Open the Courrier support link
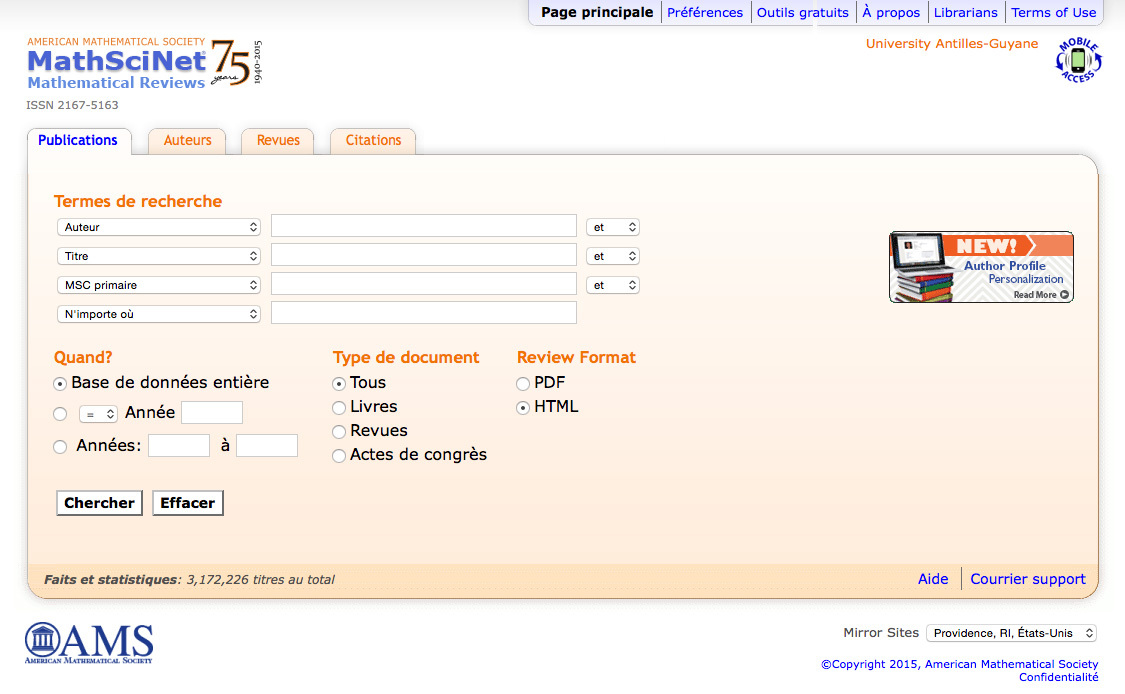The height and width of the screenshot is (694, 1125). pyautogui.click(x=1027, y=579)
